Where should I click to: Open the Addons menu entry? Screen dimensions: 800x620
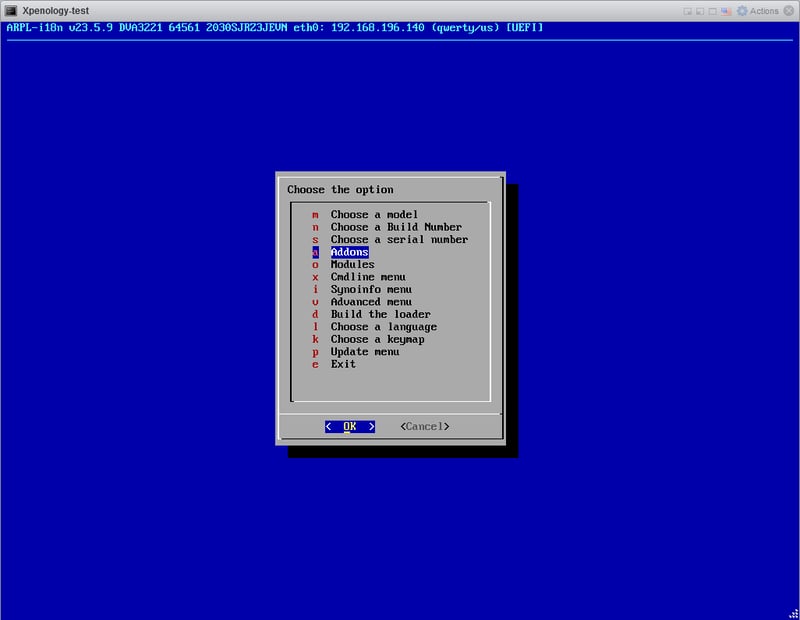pyautogui.click(x=349, y=252)
